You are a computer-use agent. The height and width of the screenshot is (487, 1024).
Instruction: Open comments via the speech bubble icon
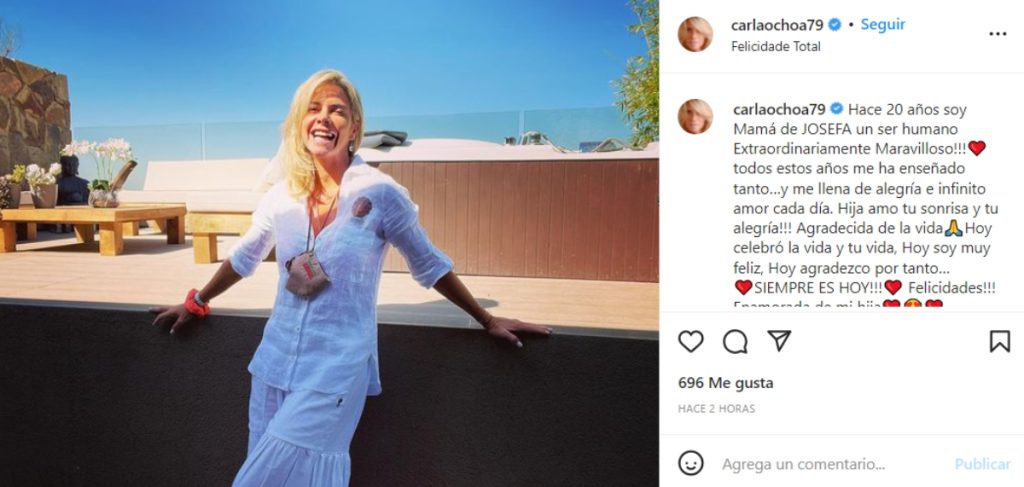(735, 341)
